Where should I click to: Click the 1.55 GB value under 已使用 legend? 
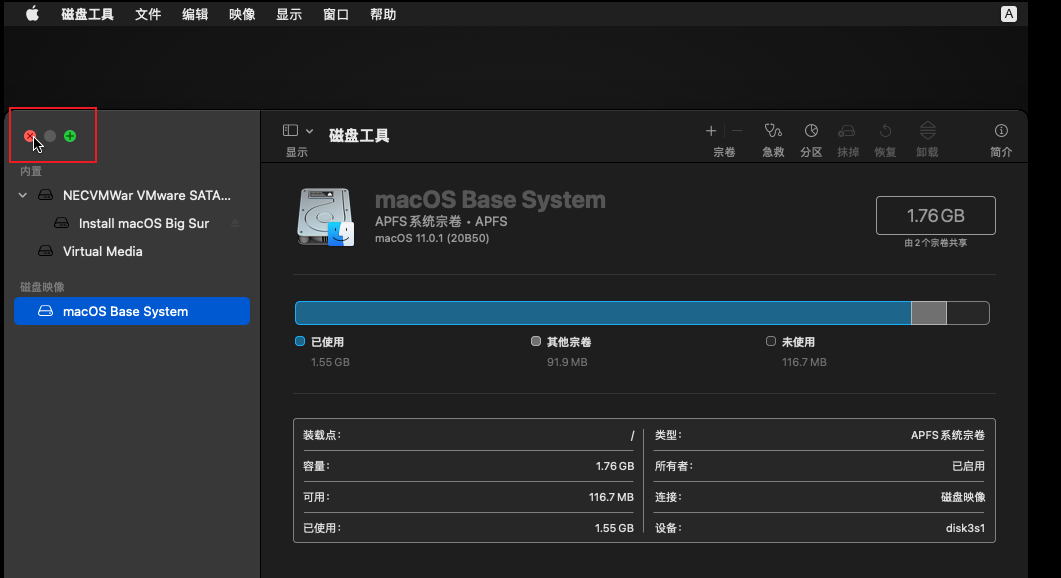[x=330, y=362]
